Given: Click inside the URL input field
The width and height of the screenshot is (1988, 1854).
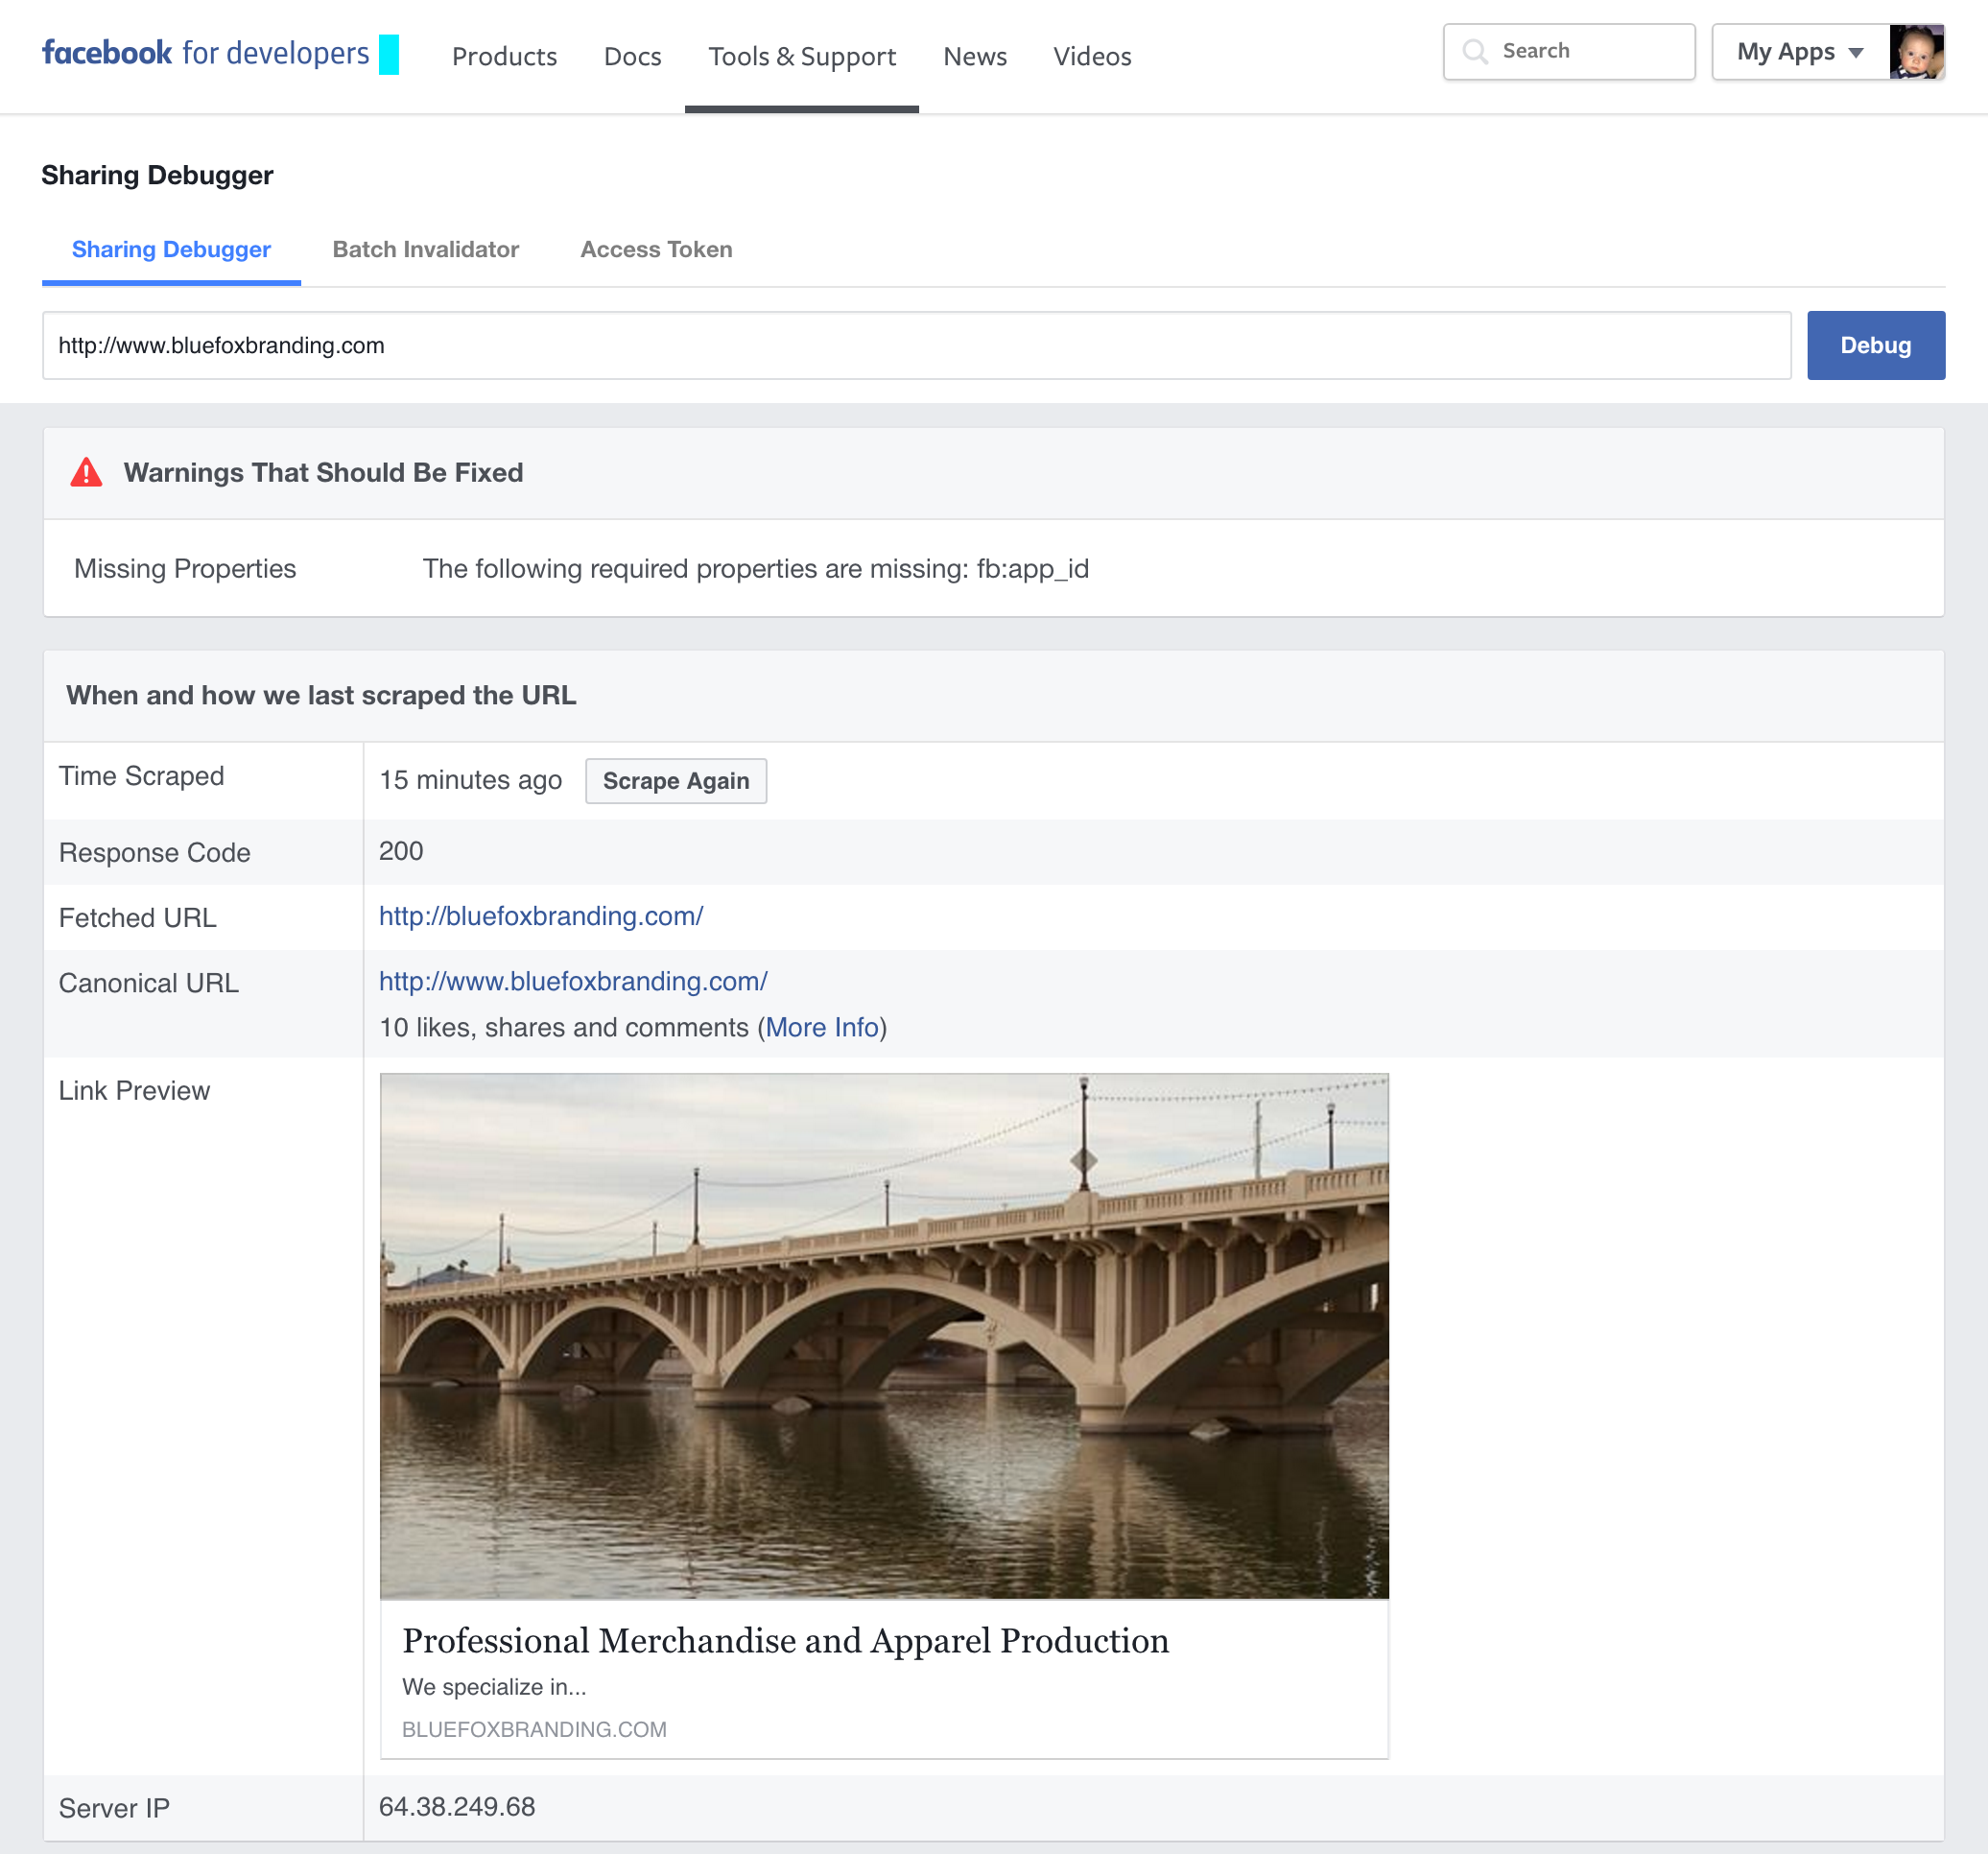Looking at the screenshot, I should [x=915, y=345].
